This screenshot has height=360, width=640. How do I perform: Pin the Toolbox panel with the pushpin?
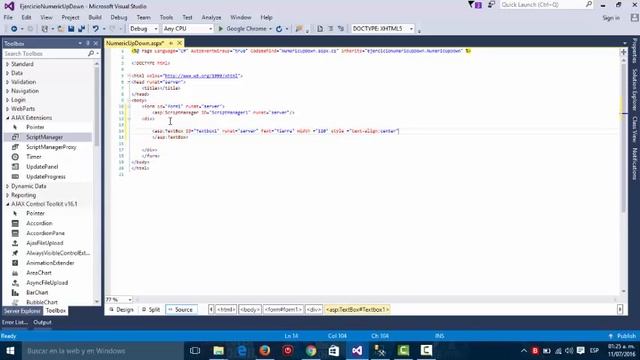[88, 43]
